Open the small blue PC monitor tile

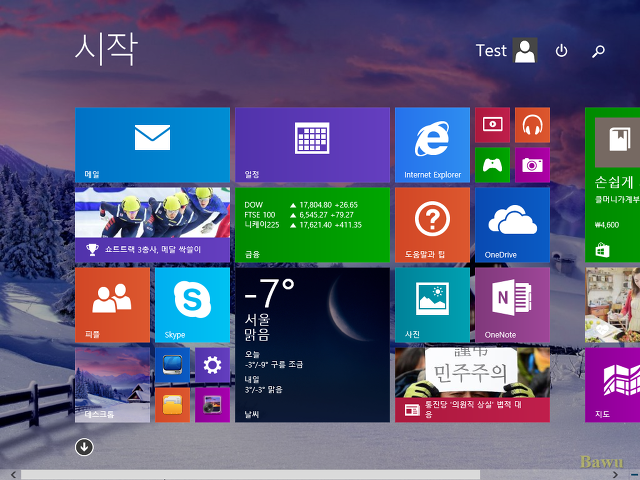click(x=172, y=365)
